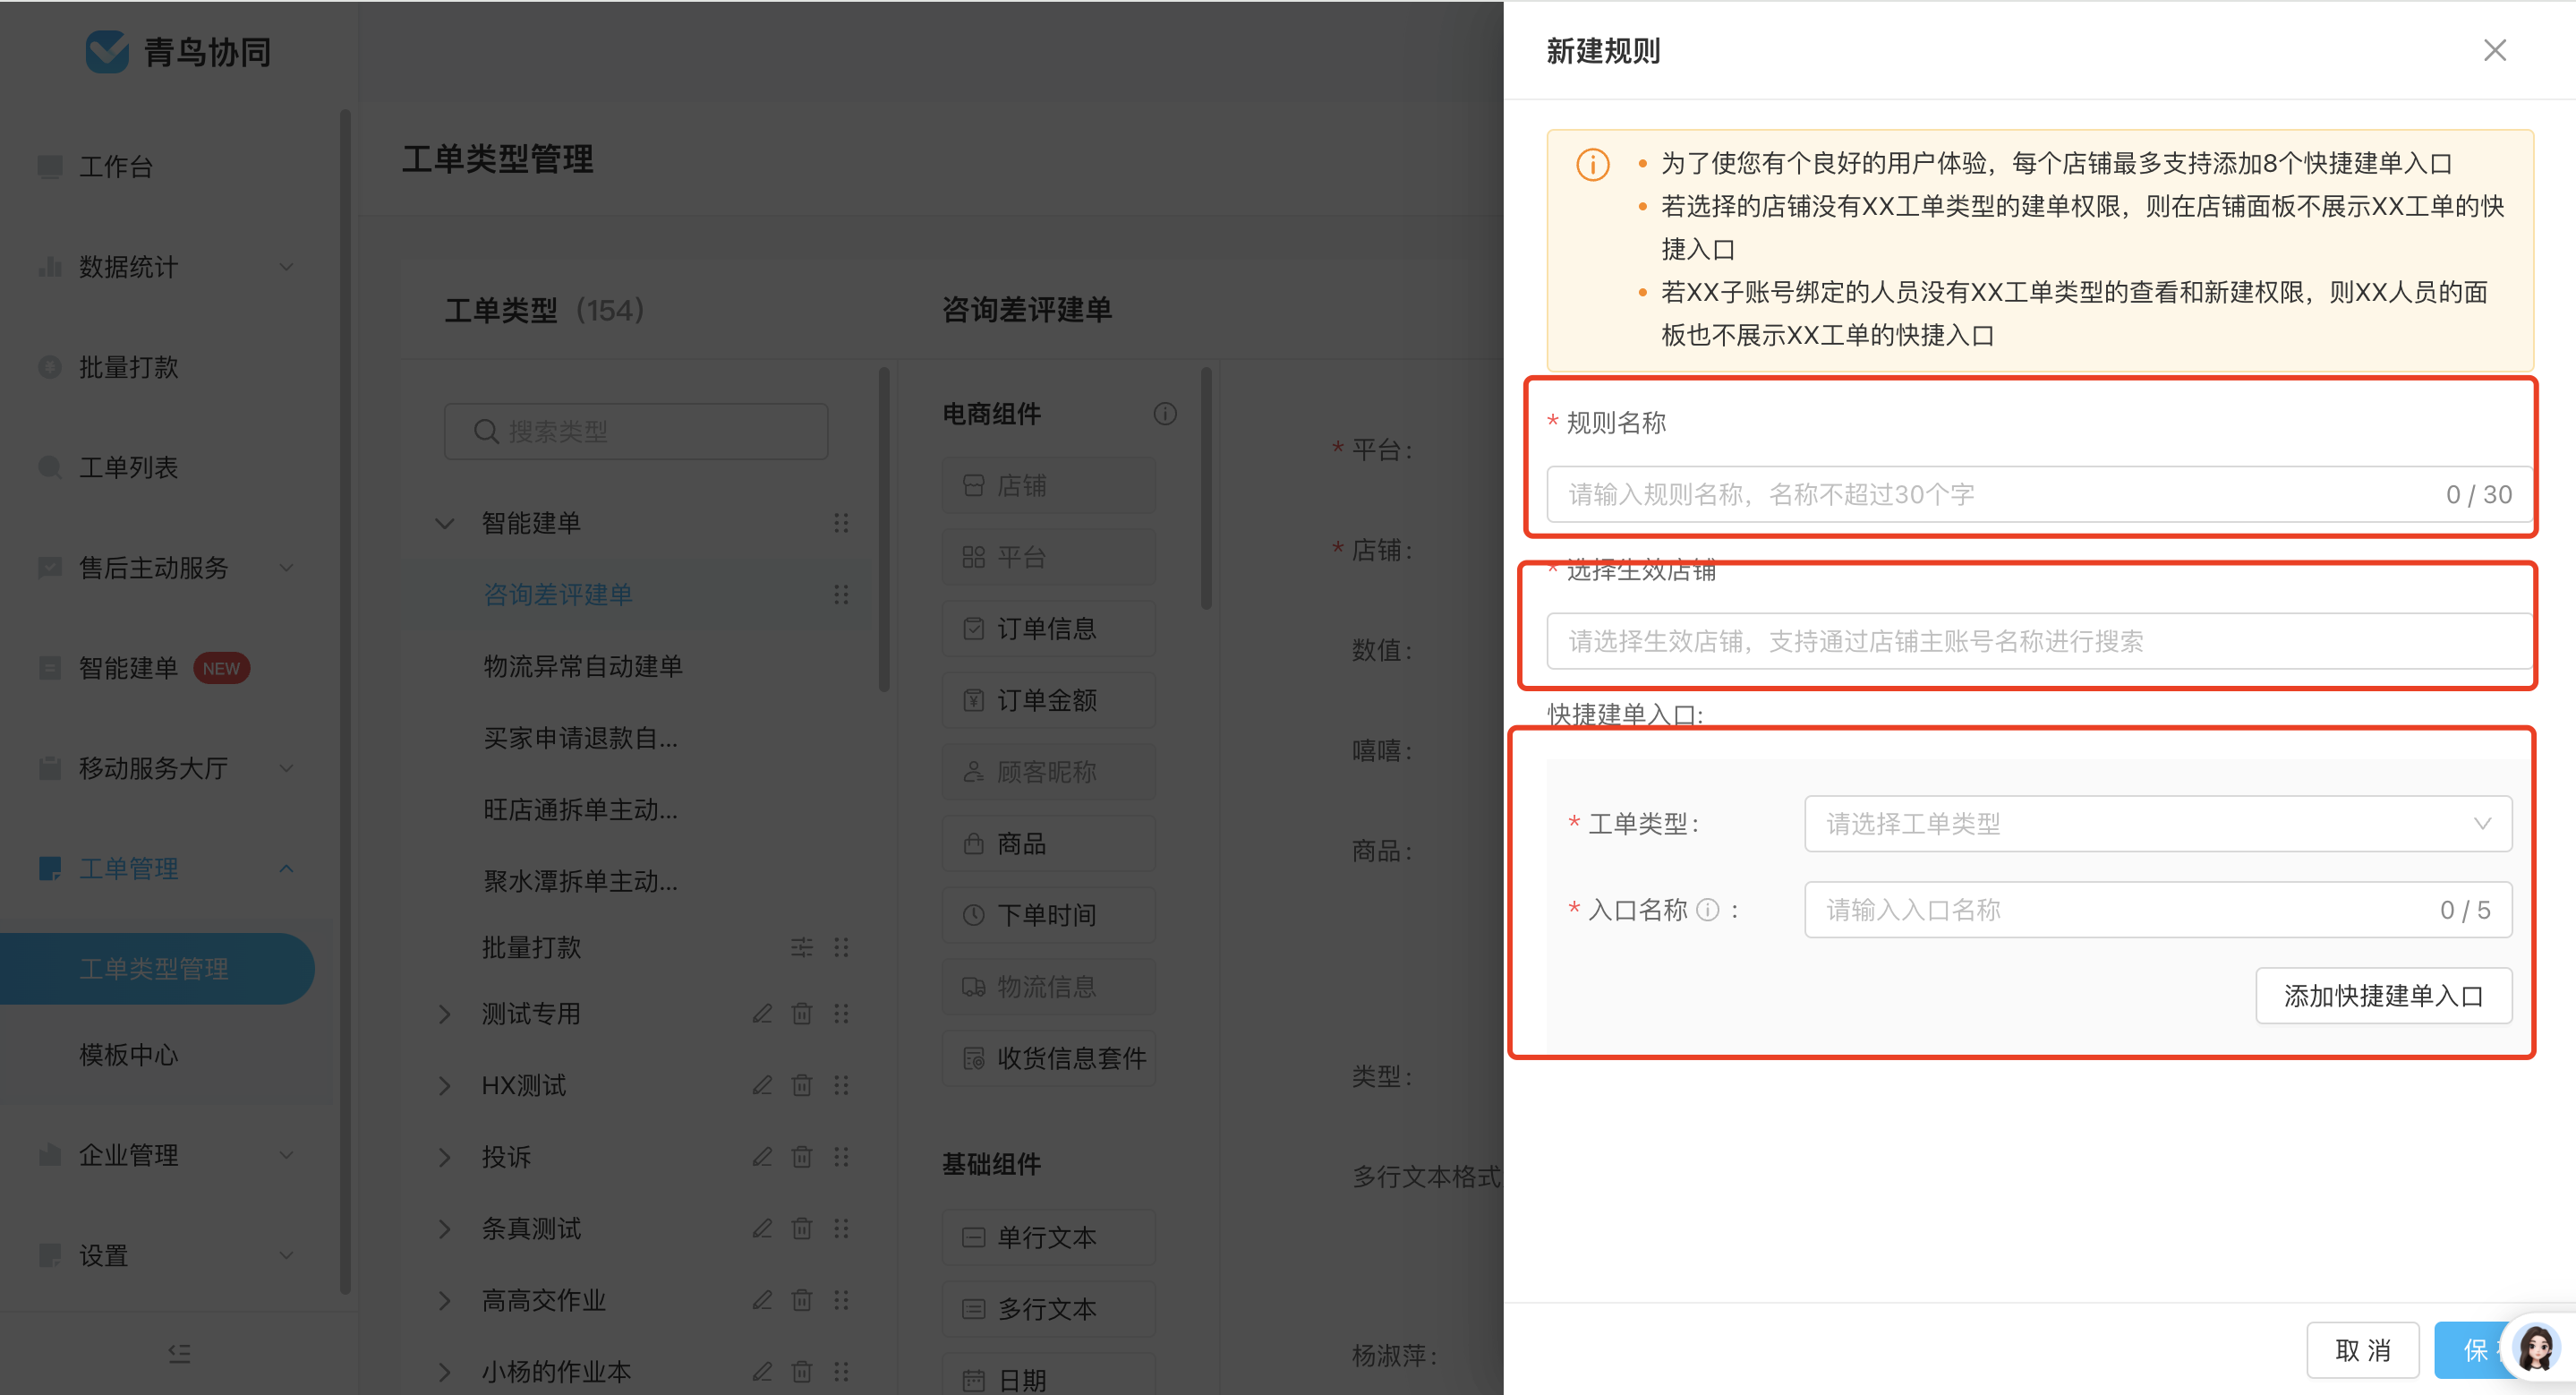The image size is (2576, 1395).
Task: Select the 店铺 component
Action: pyautogui.click(x=1048, y=486)
